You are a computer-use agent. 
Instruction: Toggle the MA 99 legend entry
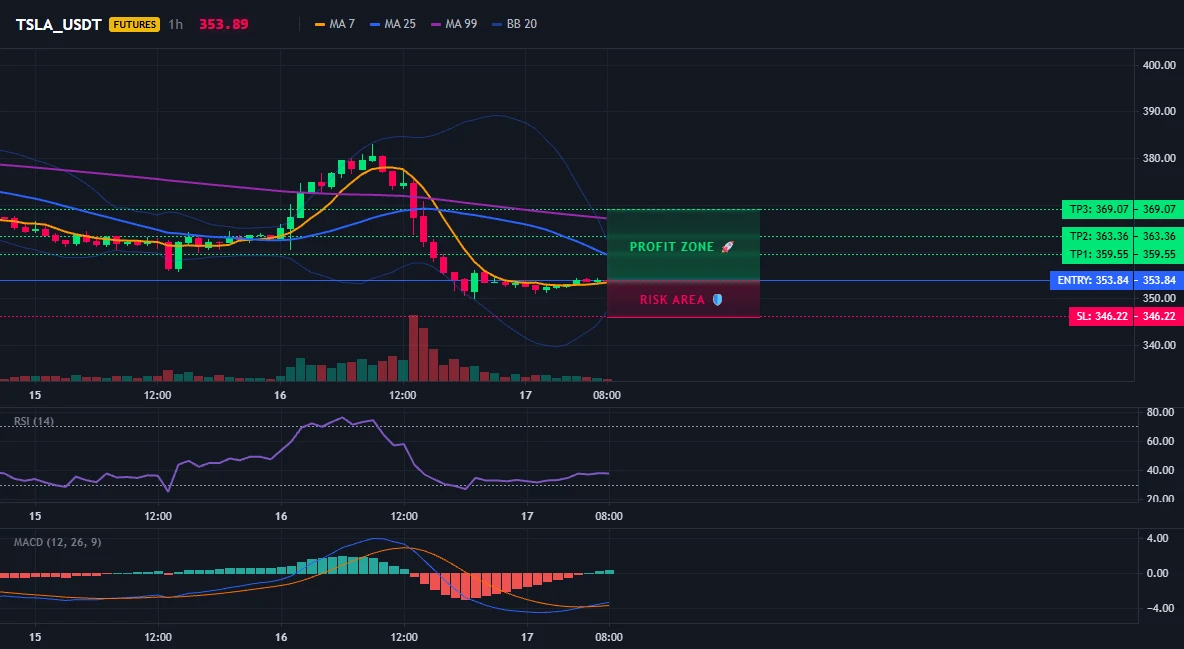tap(454, 24)
